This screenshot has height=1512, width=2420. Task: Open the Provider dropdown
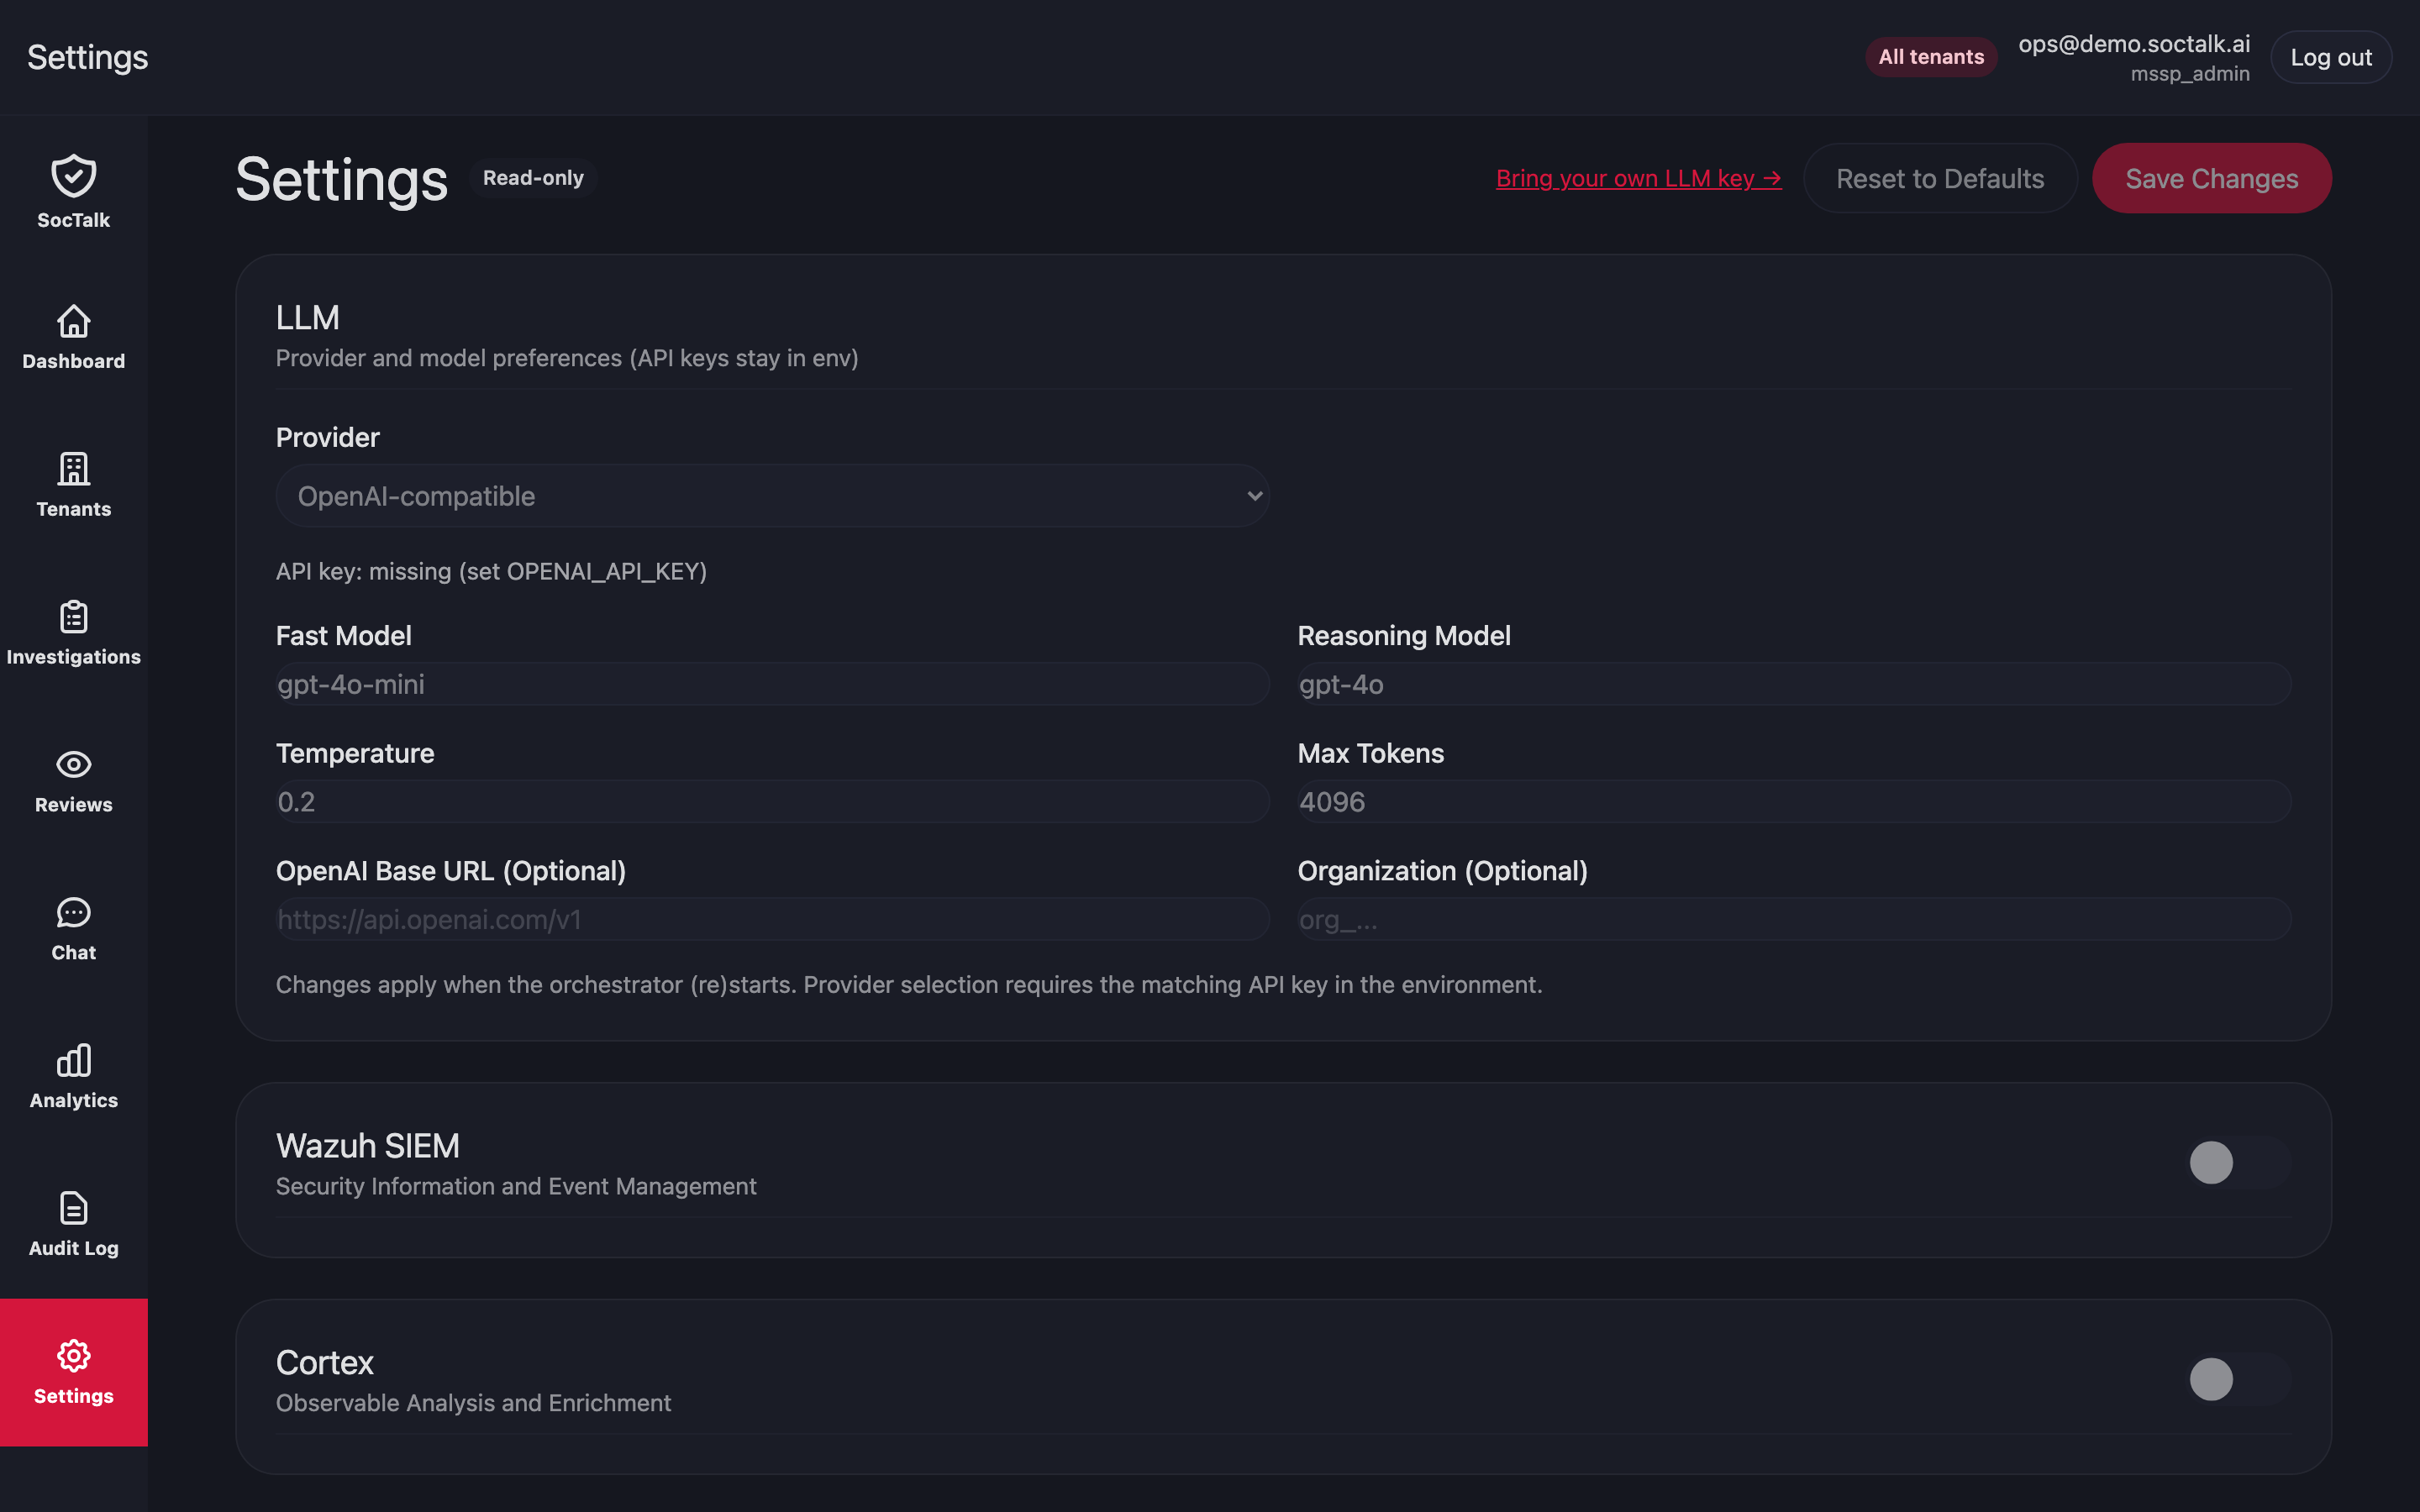click(772, 496)
